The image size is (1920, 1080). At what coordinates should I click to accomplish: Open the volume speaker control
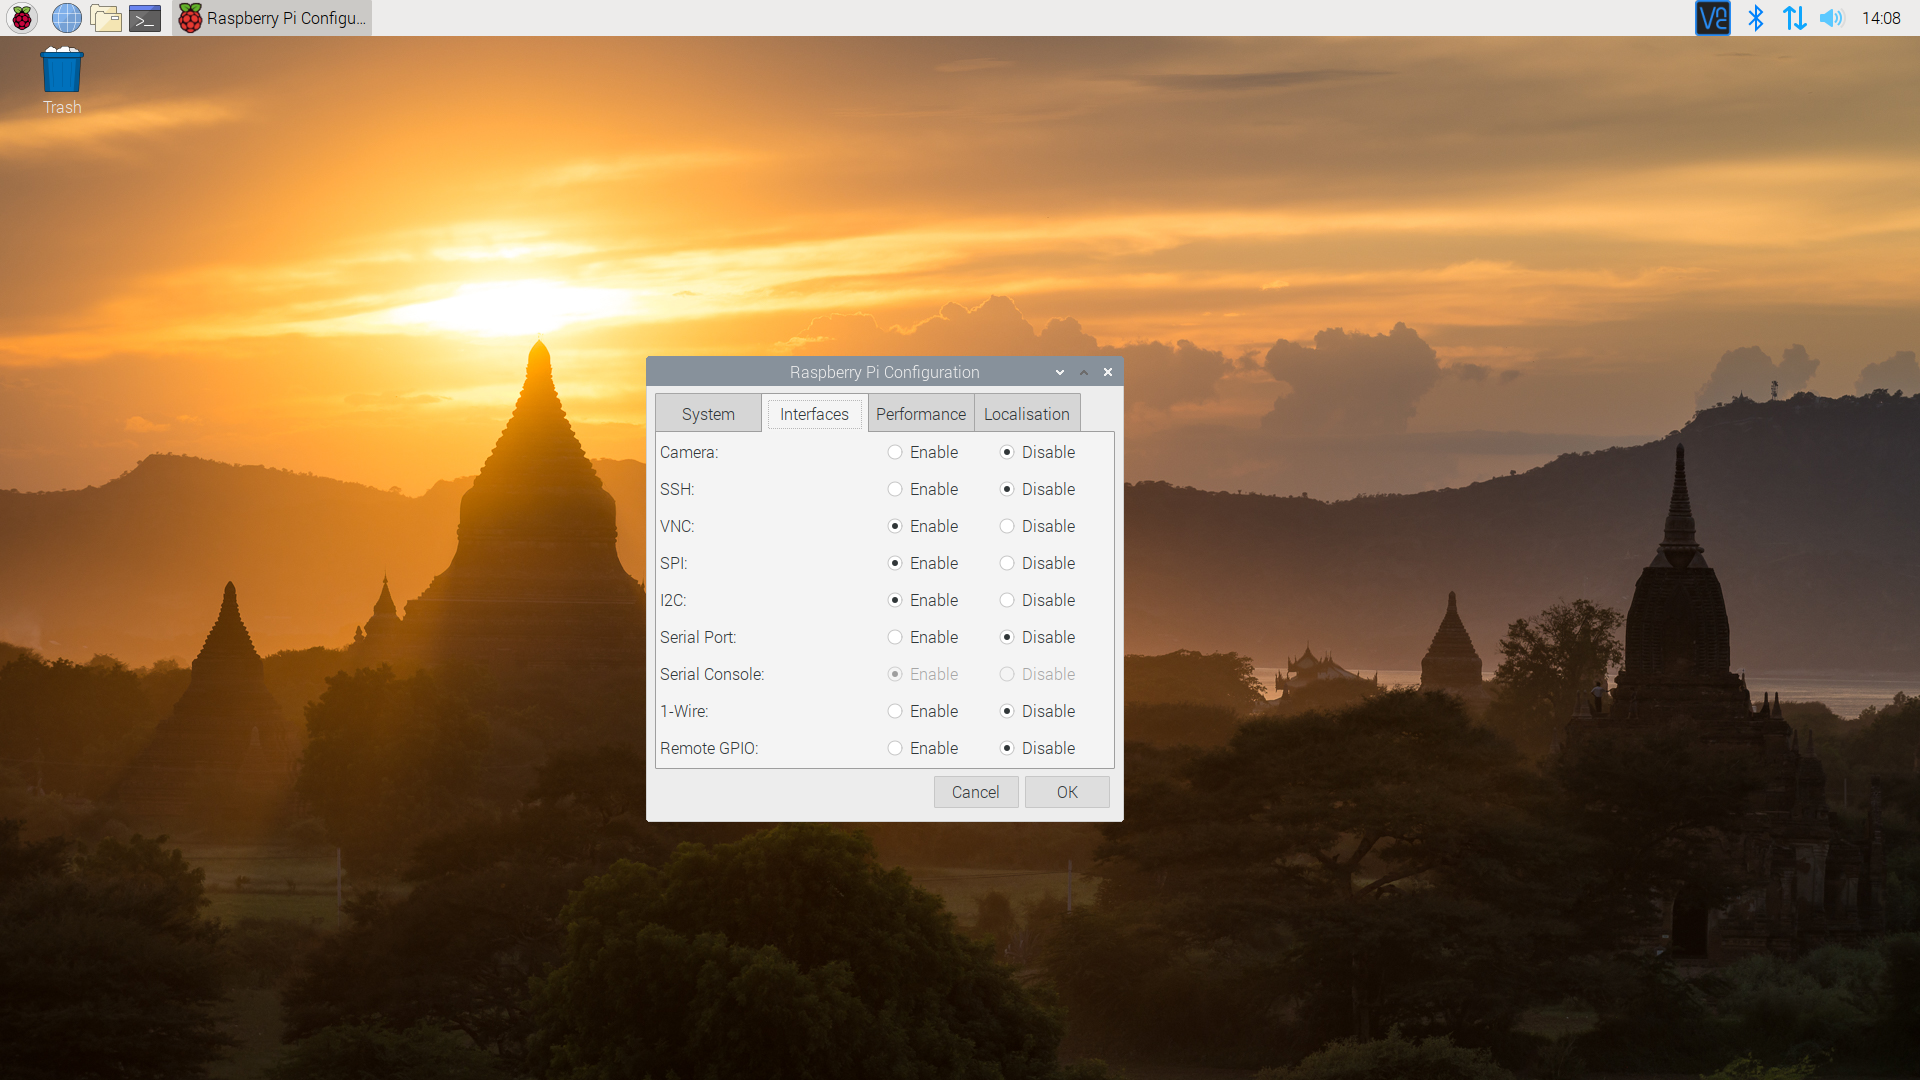(1831, 18)
